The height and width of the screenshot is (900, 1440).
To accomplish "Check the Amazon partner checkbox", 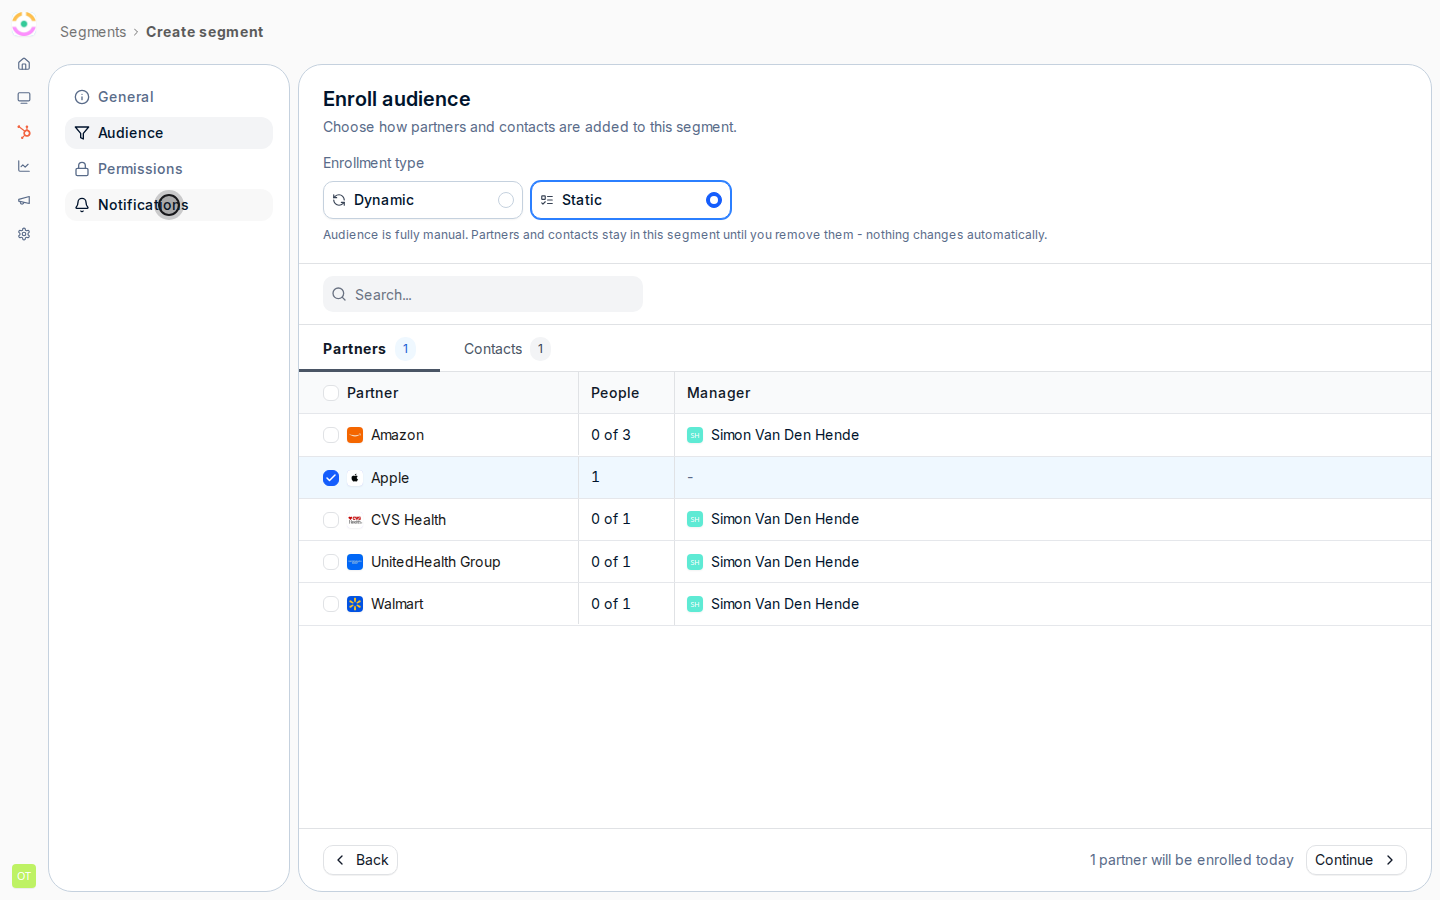I will 331,435.
